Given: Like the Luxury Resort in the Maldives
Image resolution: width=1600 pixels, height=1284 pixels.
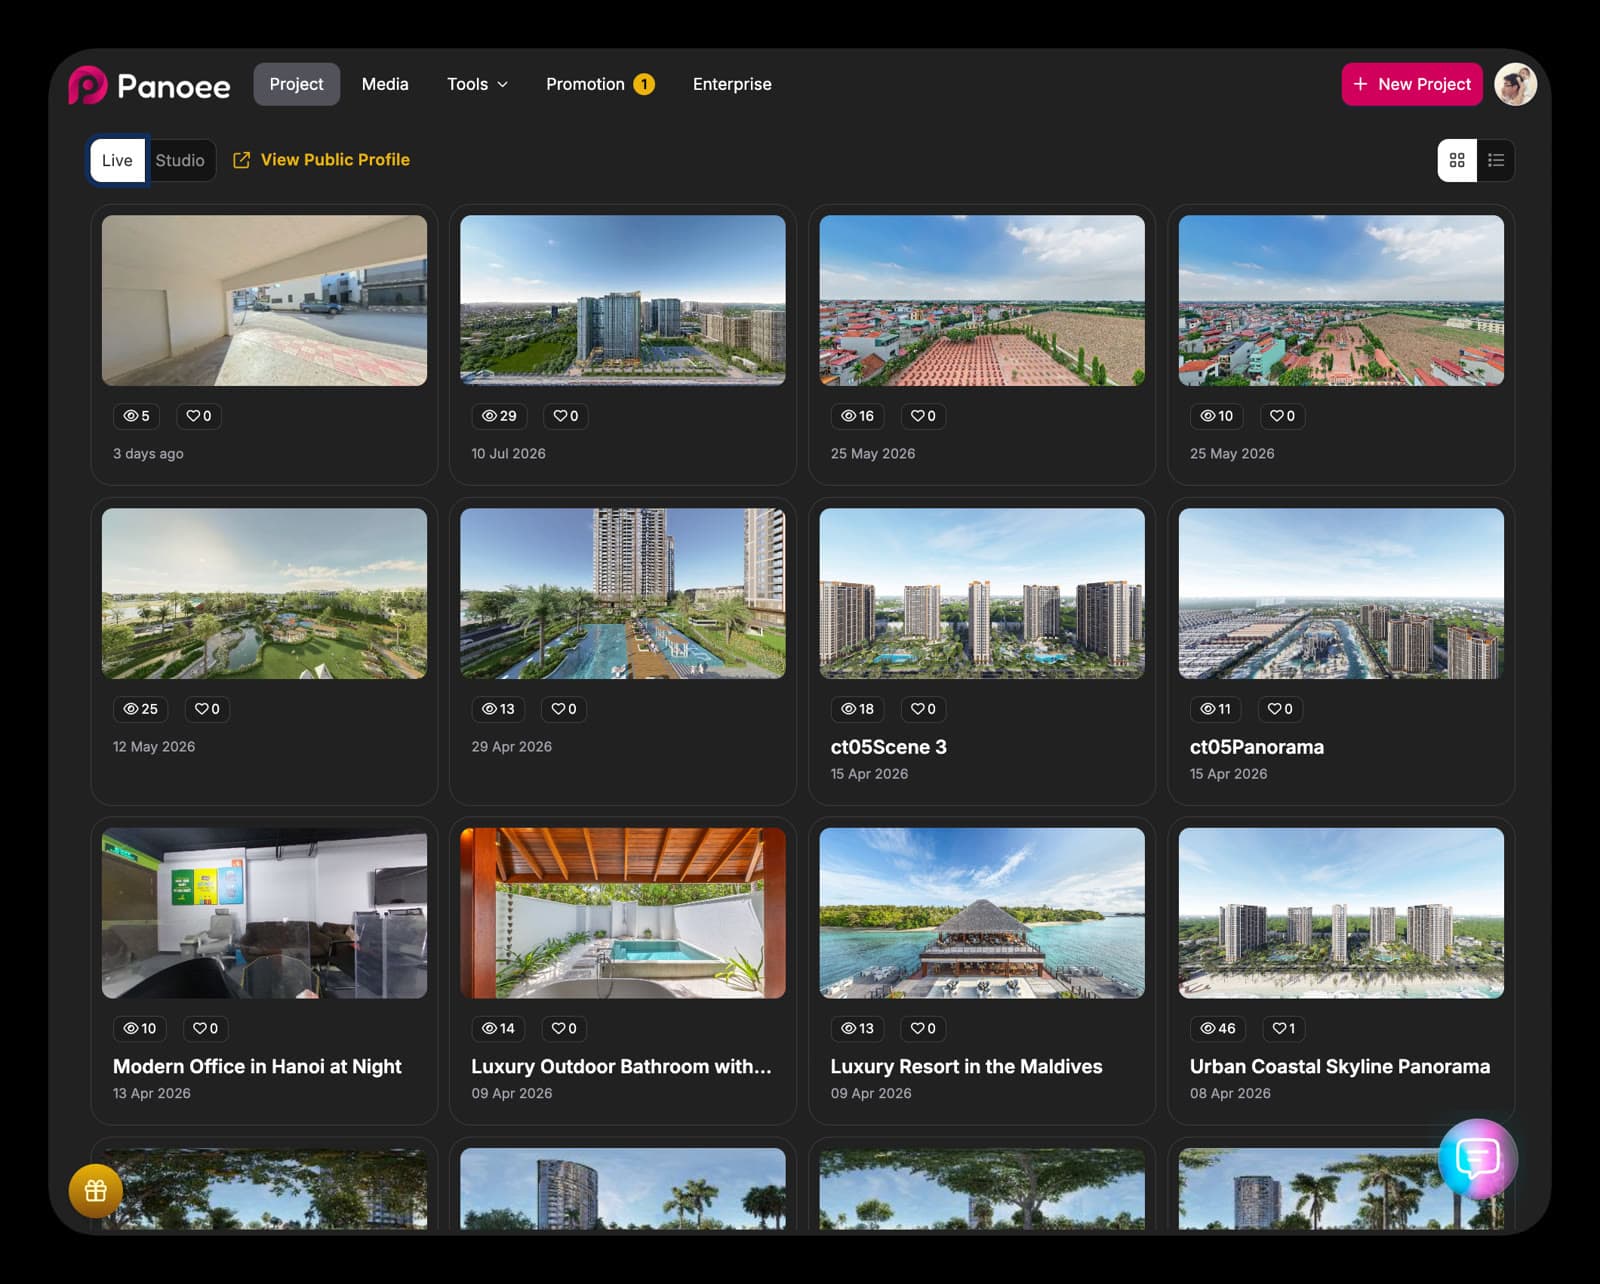Looking at the screenshot, I should tap(923, 1028).
